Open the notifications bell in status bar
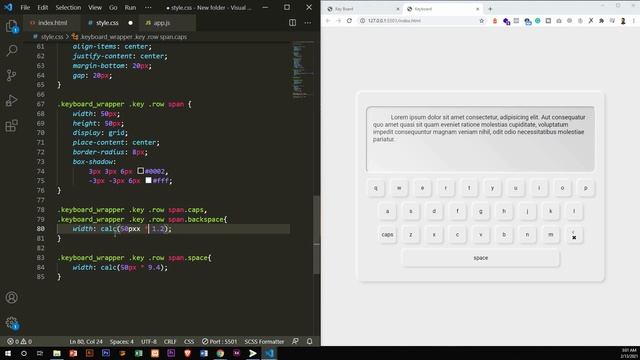 pyautogui.click(x=309, y=341)
